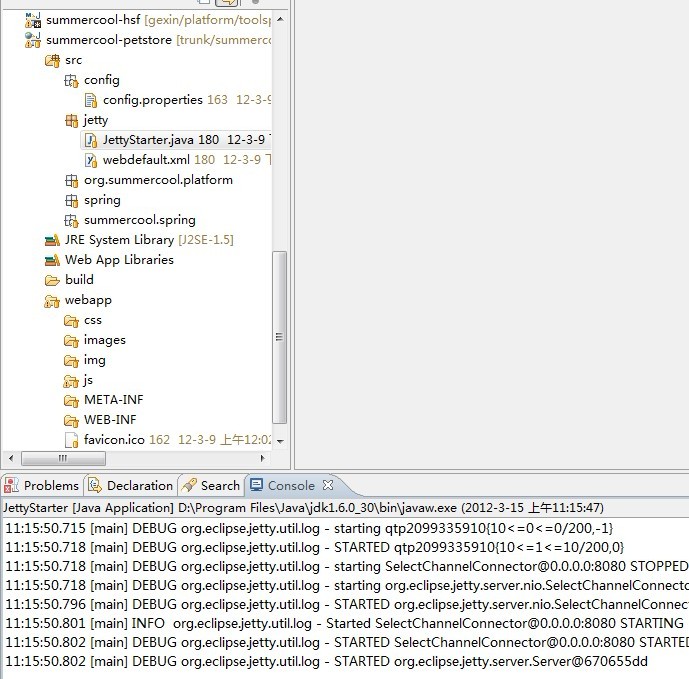Click the JettyStarter [Java Application] console header
The height and width of the screenshot is (679, 689).
(x=303, y=508)
